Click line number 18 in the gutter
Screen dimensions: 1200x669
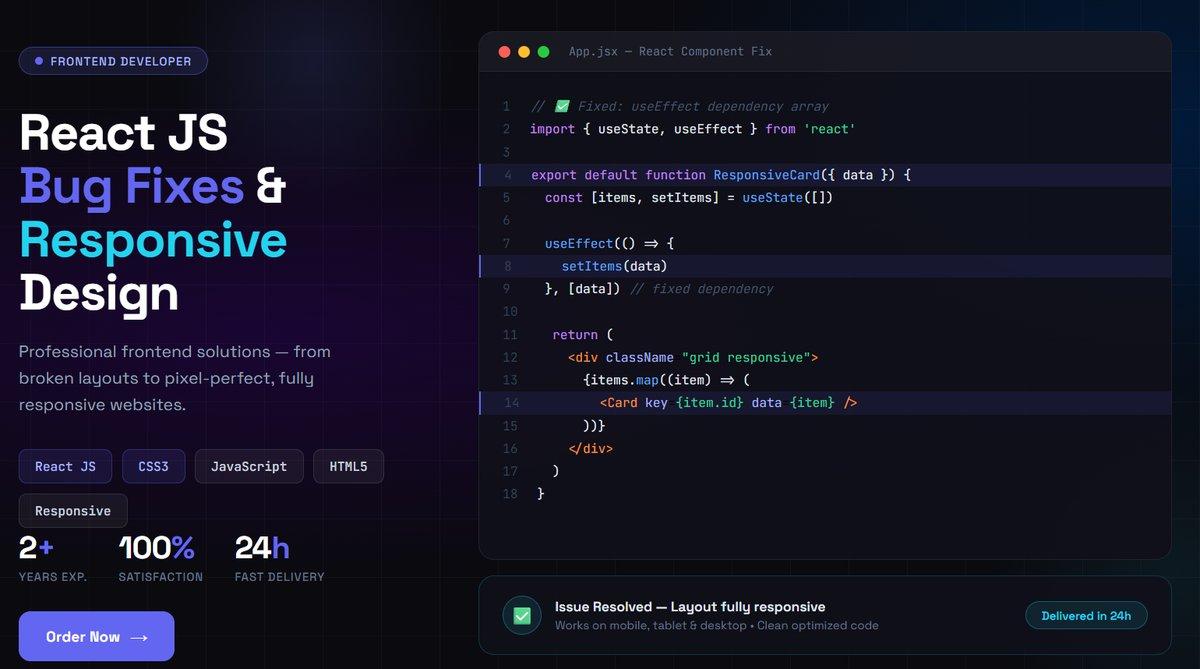click(x=510, y=494)
